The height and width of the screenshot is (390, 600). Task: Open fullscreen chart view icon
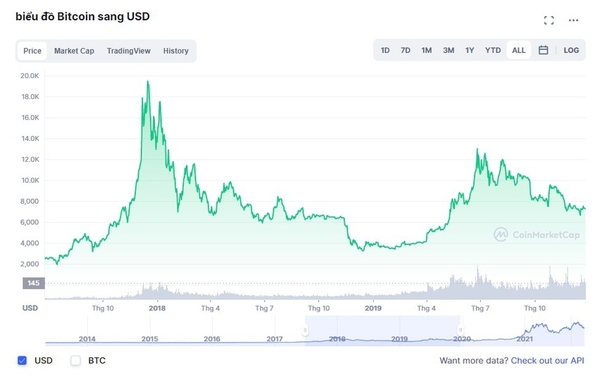[x=549, y=20]
